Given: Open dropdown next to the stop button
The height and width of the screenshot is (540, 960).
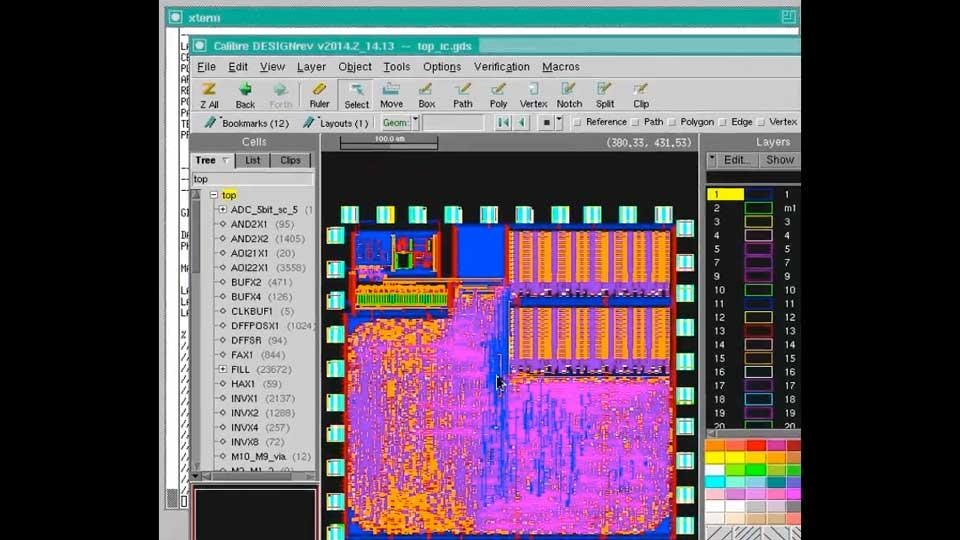Looking at the screenshot, I should tap(558, 122).
